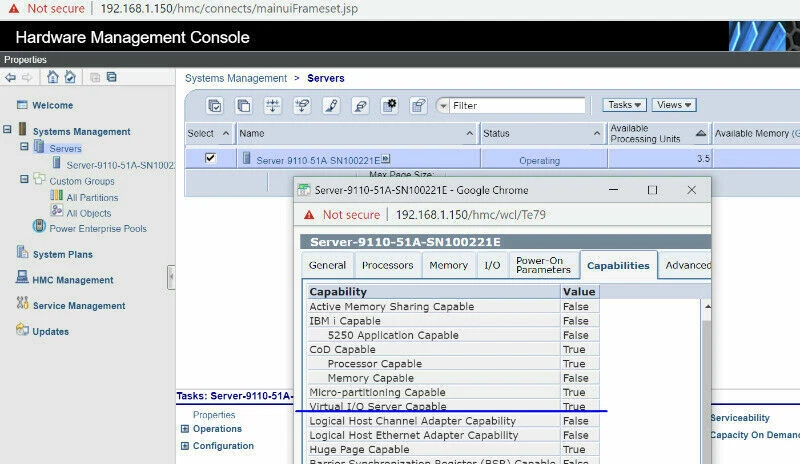Open the Filter dropdown arrow

443,106
